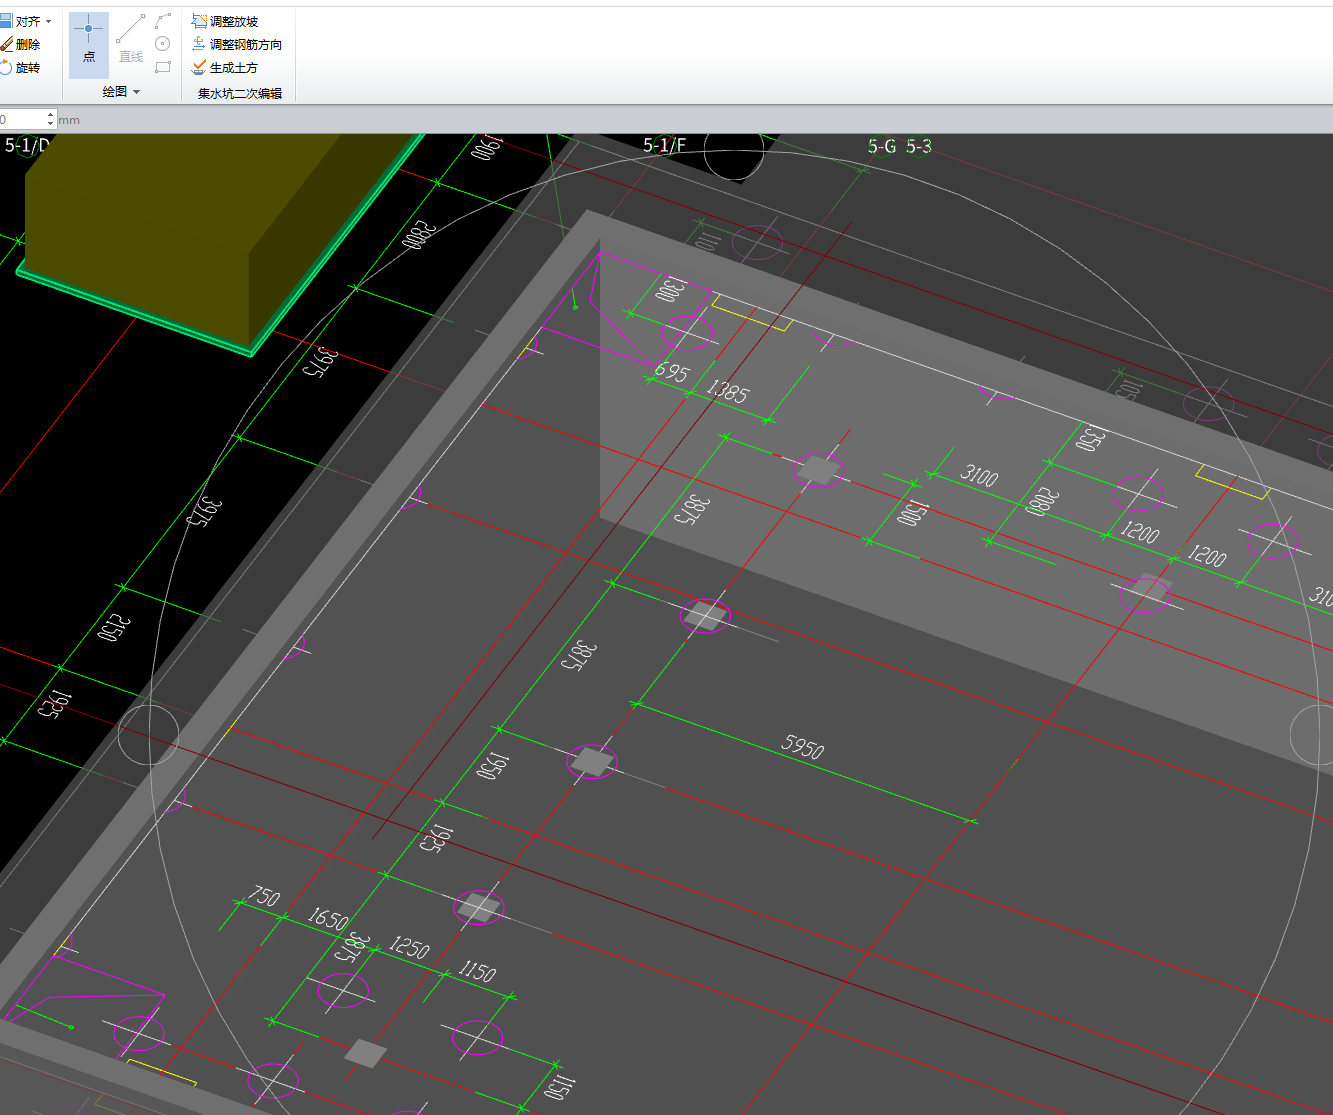Image resolution: width=1333 pixels, height=1115 pixels.
Task: Click the axis label 5-G
Action: (881, 147)
